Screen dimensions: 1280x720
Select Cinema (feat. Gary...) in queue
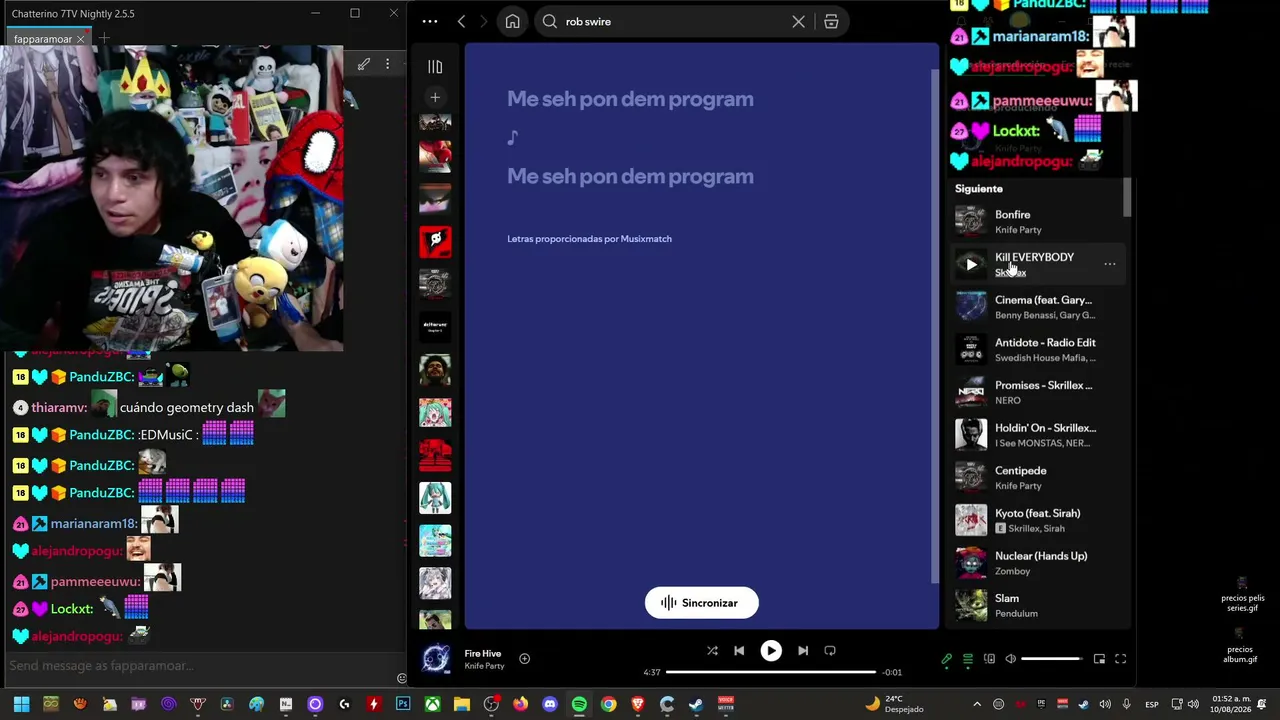click(1036, 307)
